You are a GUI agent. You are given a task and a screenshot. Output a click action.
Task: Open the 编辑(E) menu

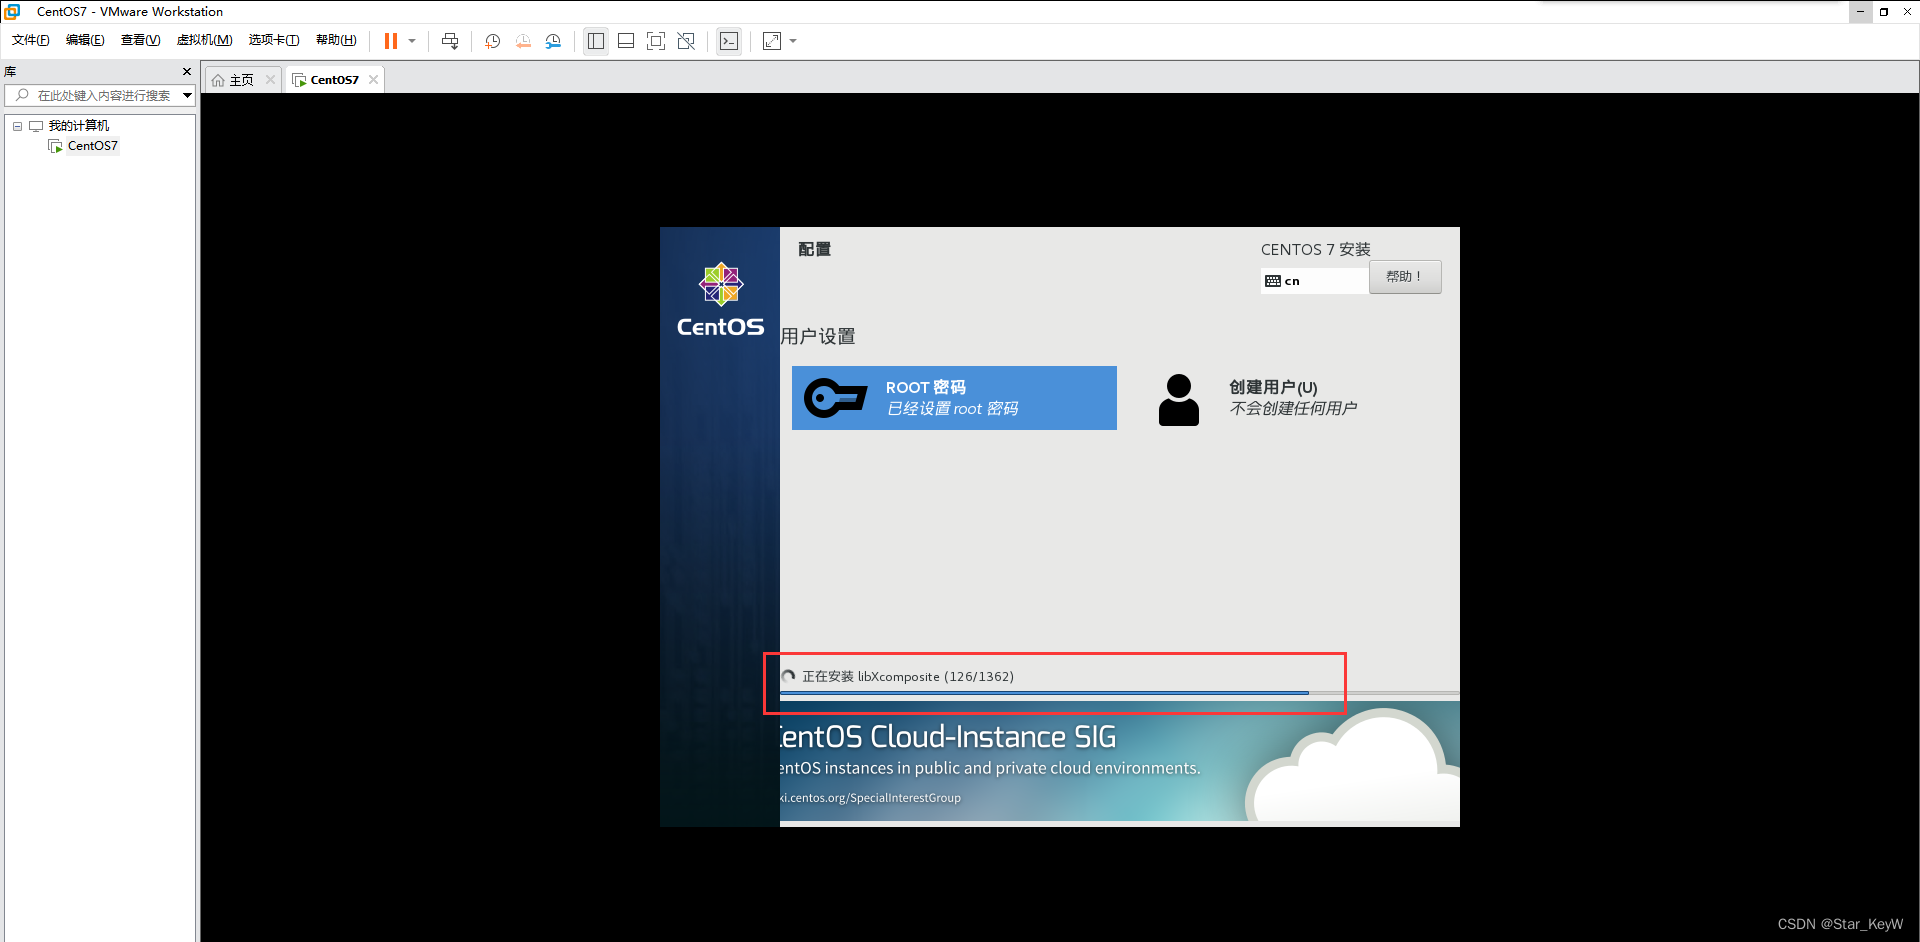85,40
